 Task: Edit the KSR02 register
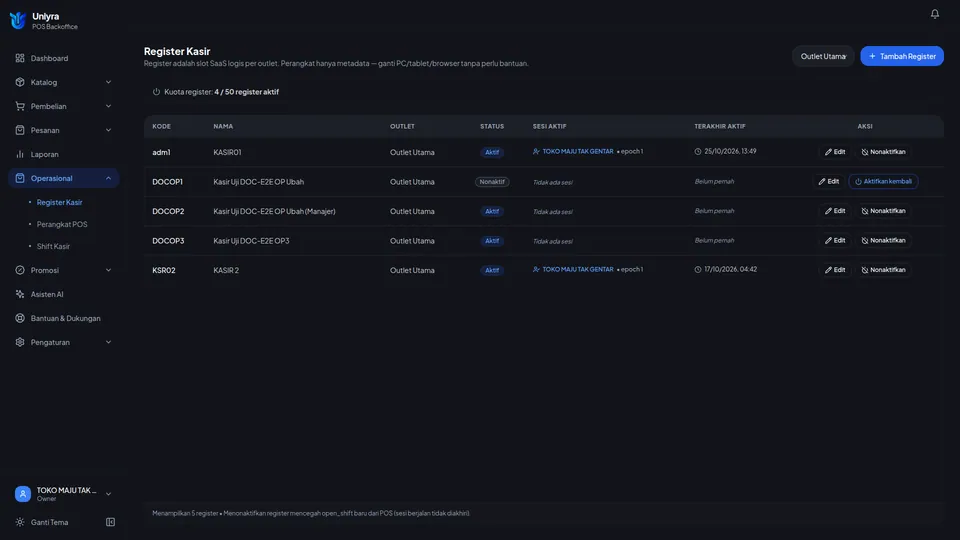[834, 269]
